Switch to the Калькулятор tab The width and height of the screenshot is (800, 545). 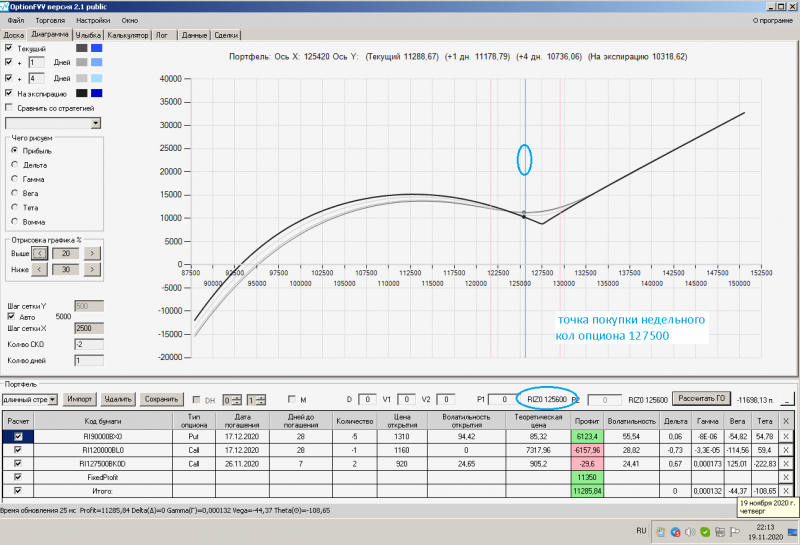pyautogui.click(x=128, y=35)
